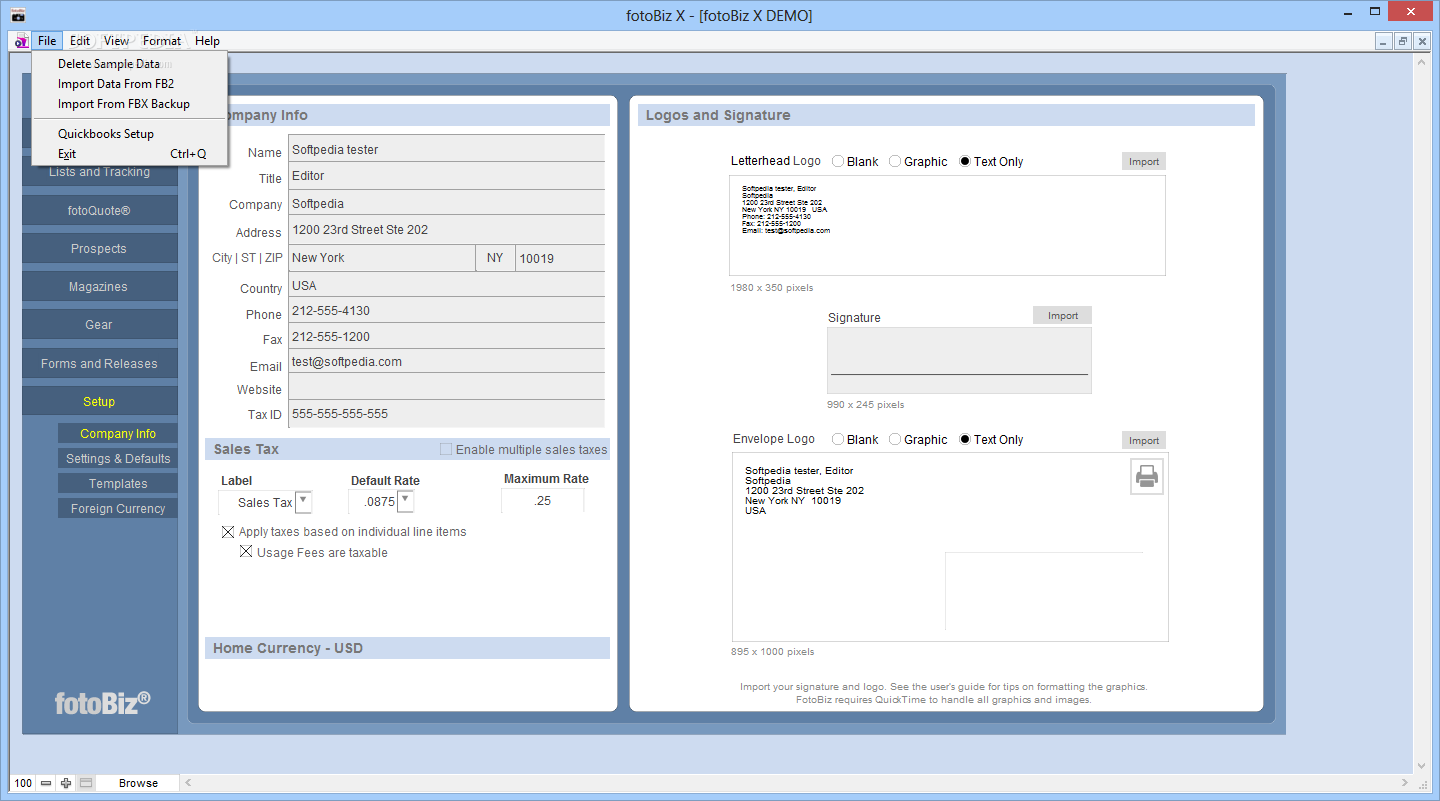Restore down the inner document window
1440x801 pixels.
(1403, 41)
